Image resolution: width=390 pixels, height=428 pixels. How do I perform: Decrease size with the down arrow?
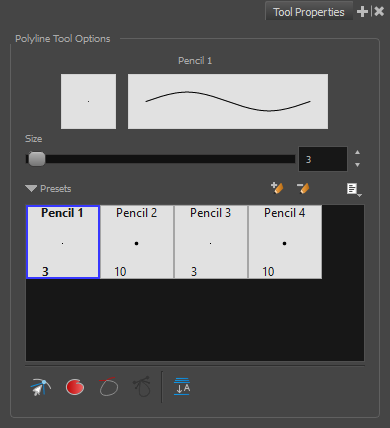pyautogui.click(x=357, y=165)
